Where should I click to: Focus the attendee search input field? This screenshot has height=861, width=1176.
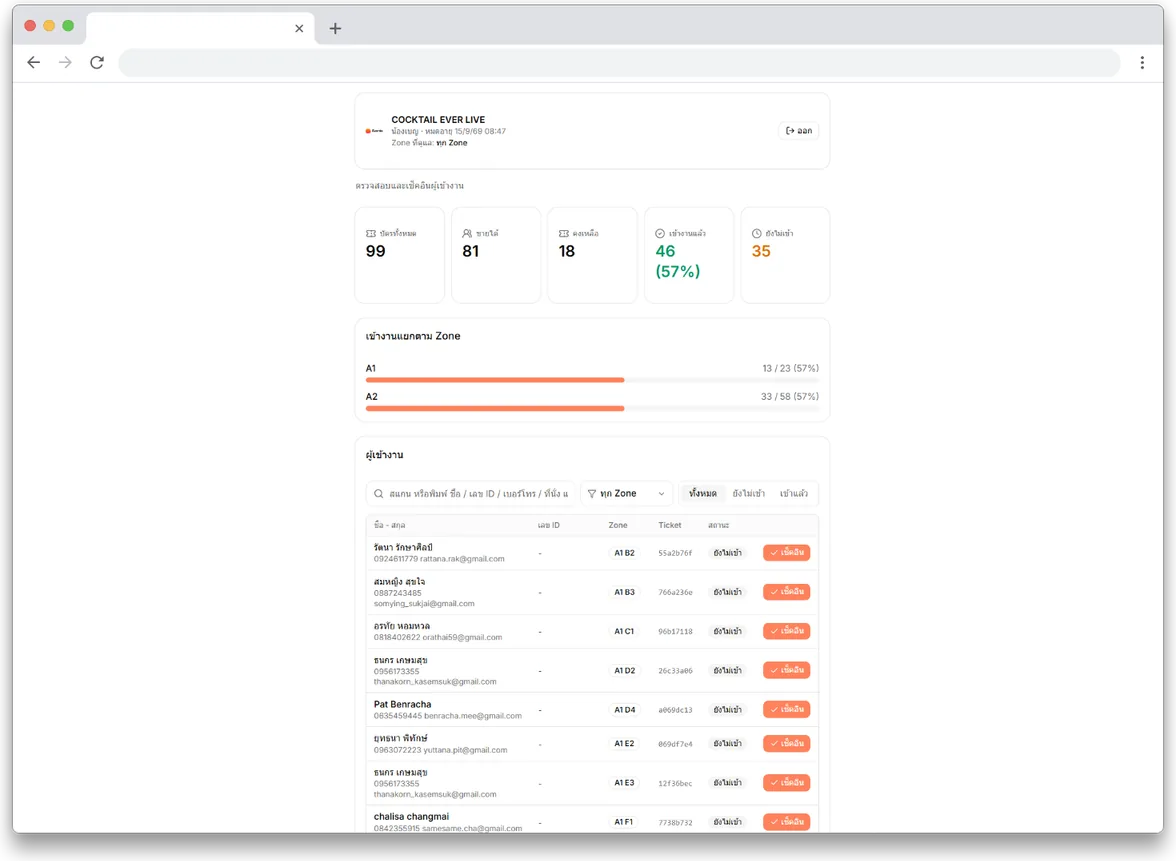click(x=470, y=494)
